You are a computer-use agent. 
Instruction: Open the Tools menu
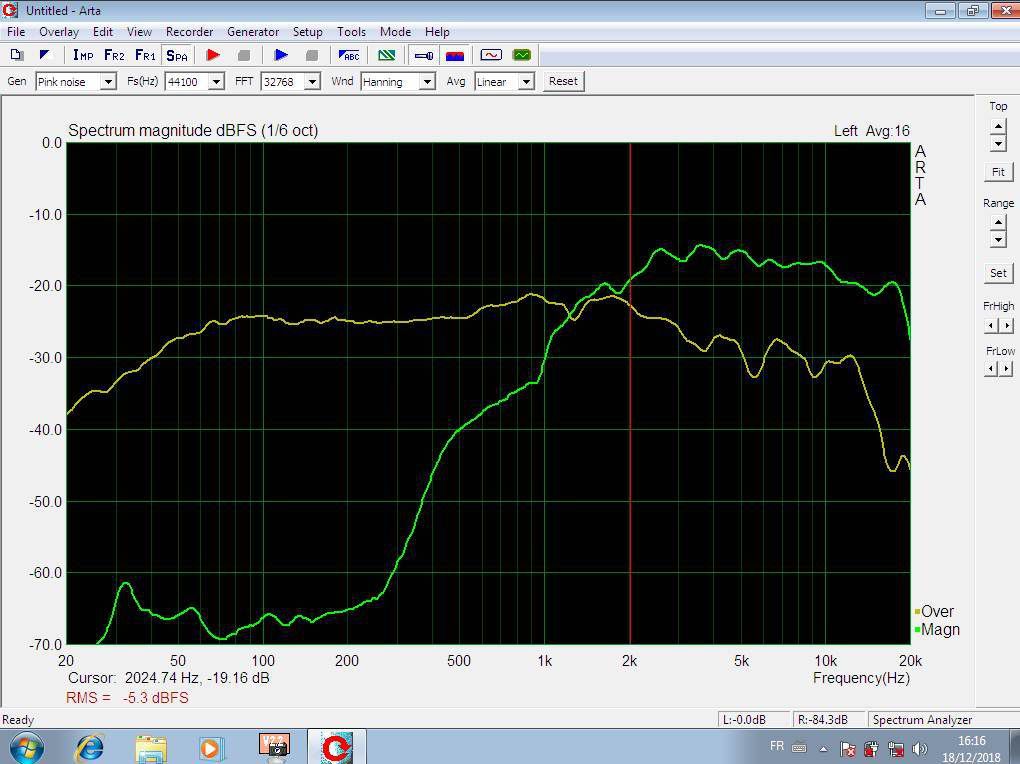point(351,32)
